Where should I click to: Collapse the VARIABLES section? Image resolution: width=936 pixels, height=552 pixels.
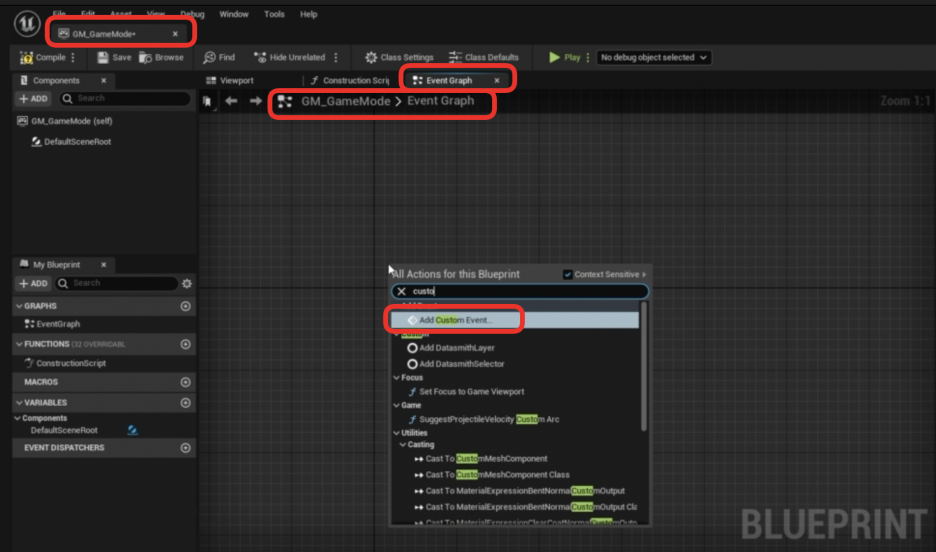19,403
